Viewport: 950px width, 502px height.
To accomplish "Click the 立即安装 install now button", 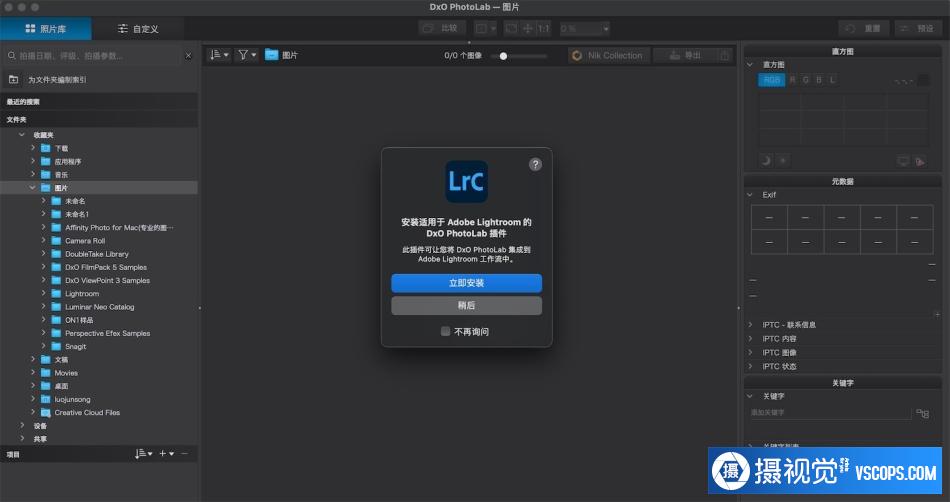I will 467,283.
